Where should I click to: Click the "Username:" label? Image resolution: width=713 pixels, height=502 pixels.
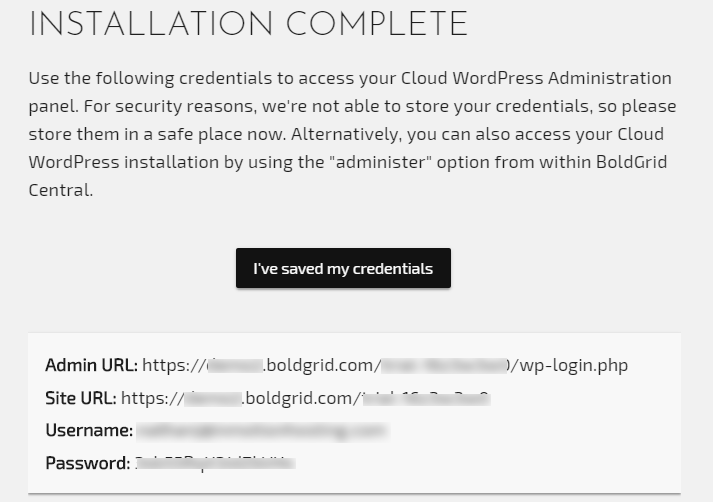coord(89,431)
